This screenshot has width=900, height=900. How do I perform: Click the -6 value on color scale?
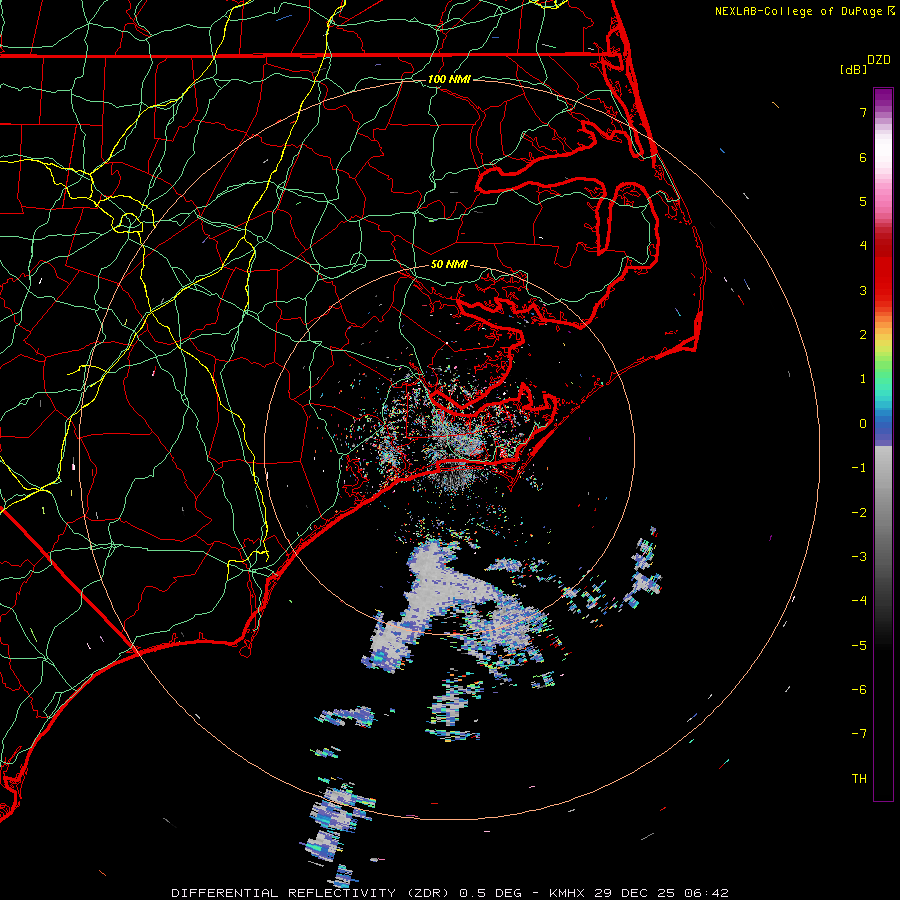click(859, 690)
